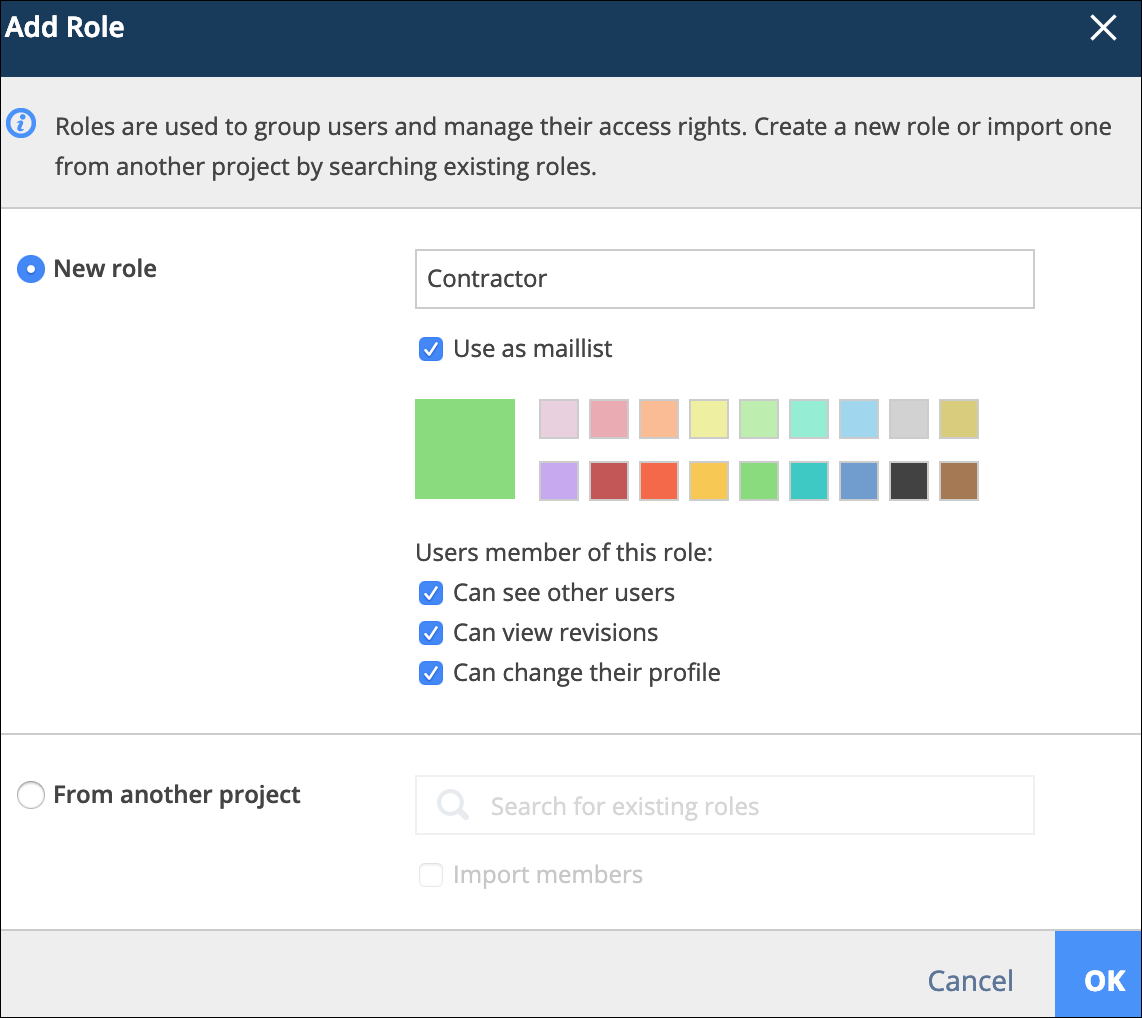
Task: Click the From another project label
Action: [176, 795]
